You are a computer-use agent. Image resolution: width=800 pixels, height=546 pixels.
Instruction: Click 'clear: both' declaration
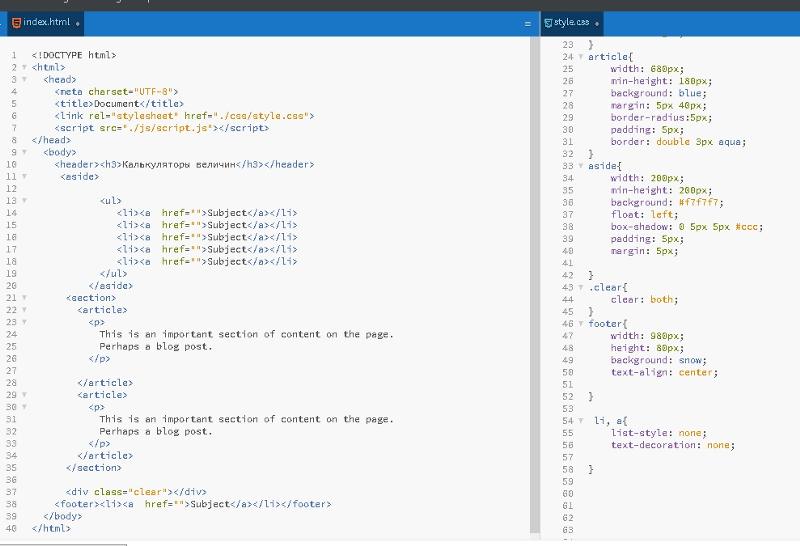[645, 300]
